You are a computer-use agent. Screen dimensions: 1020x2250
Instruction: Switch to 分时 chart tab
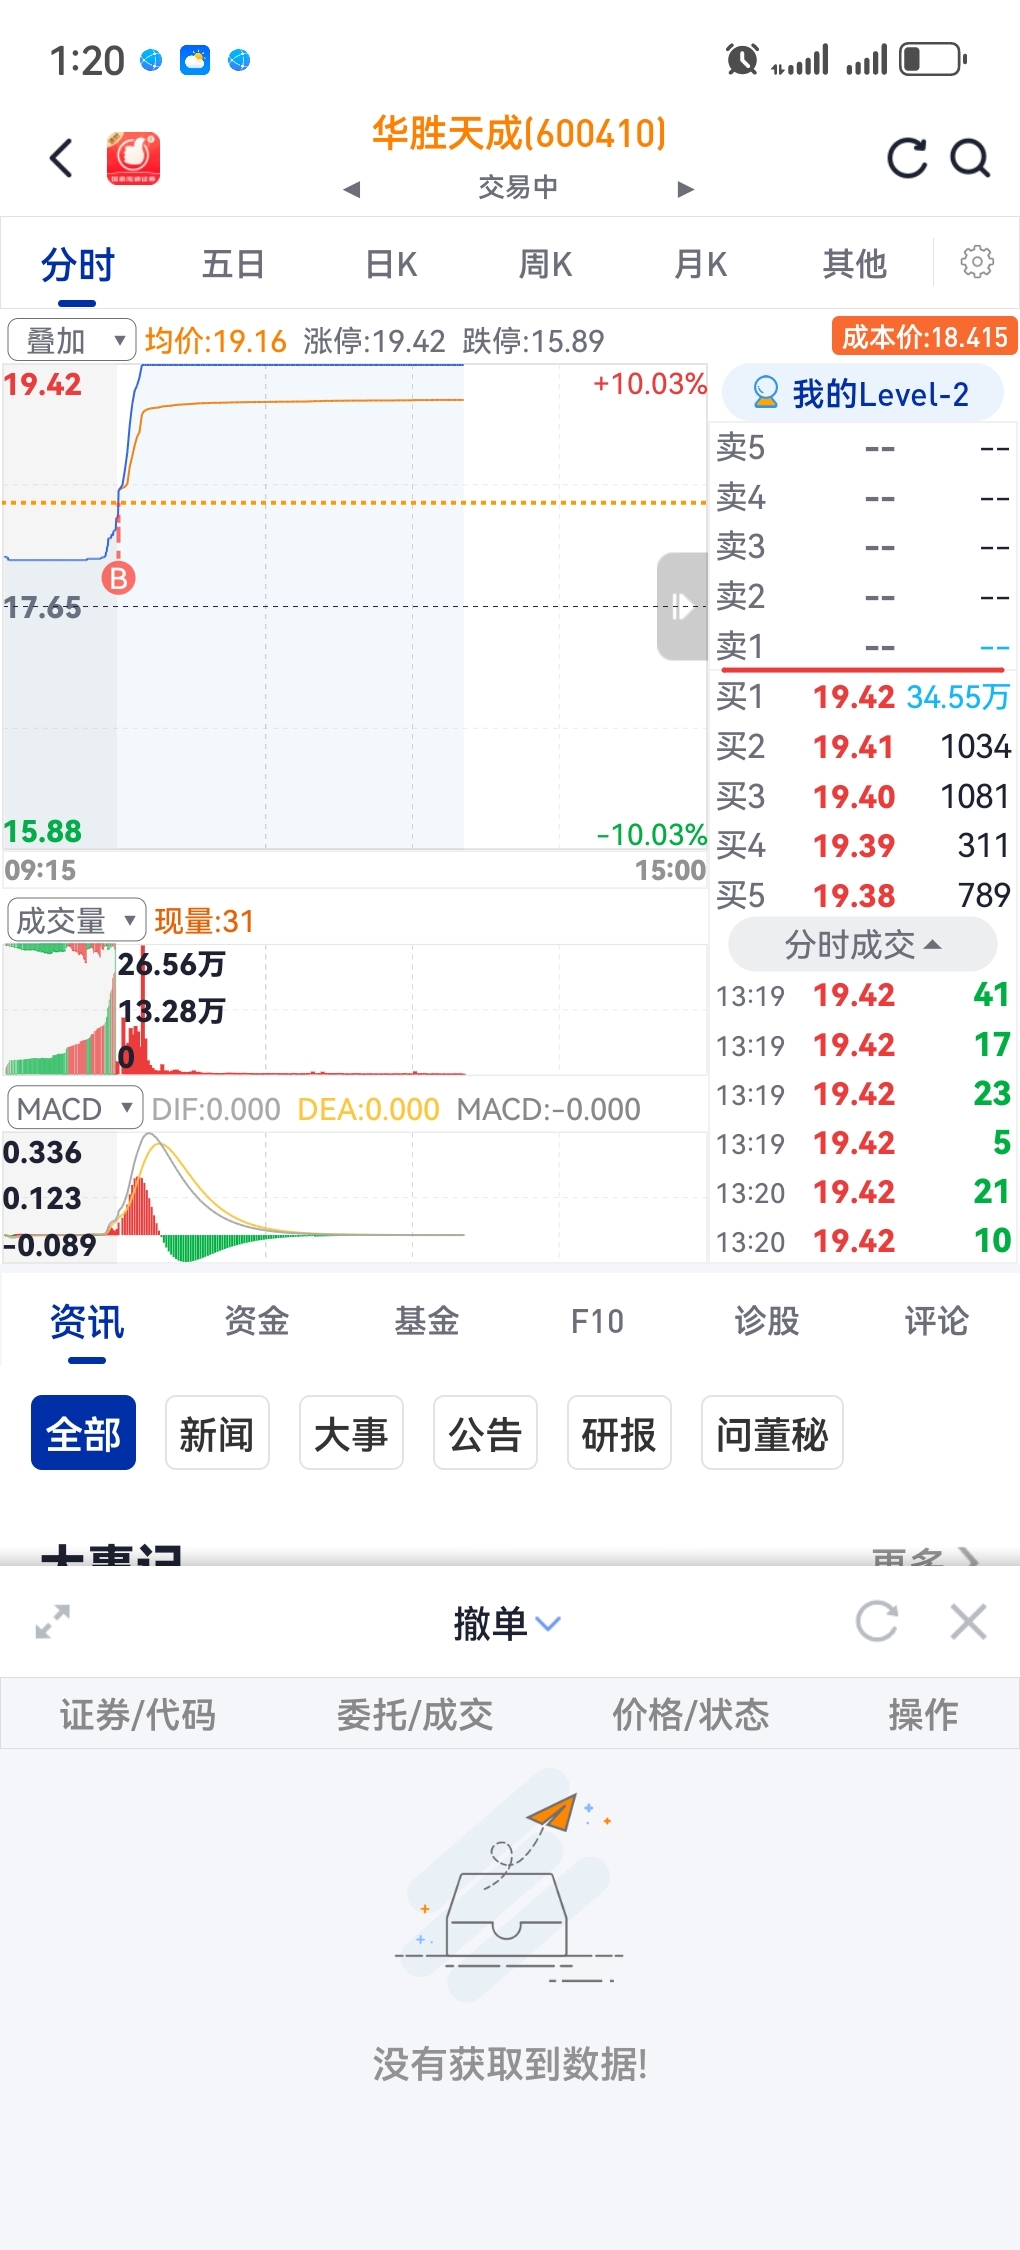[78, 264]
